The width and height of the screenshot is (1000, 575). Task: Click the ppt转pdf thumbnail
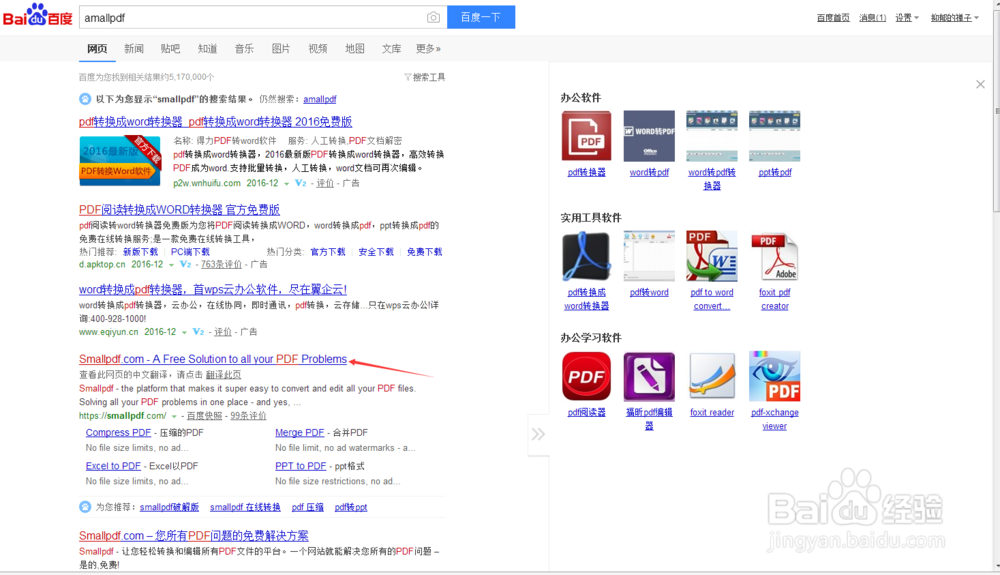[774, 136]
